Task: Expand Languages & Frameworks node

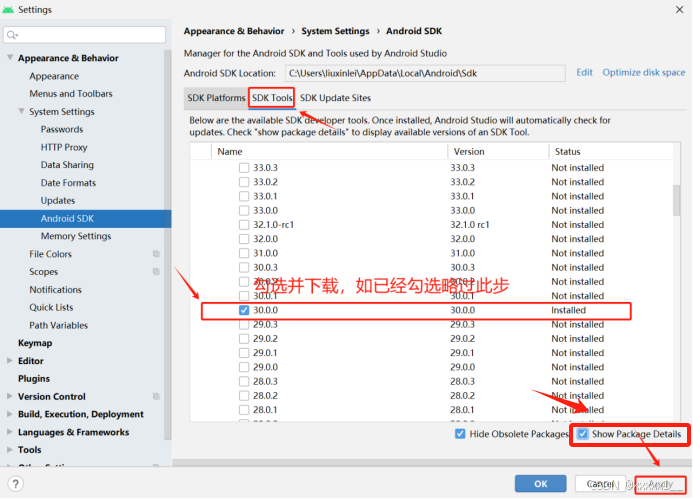Action: point(10,432)
